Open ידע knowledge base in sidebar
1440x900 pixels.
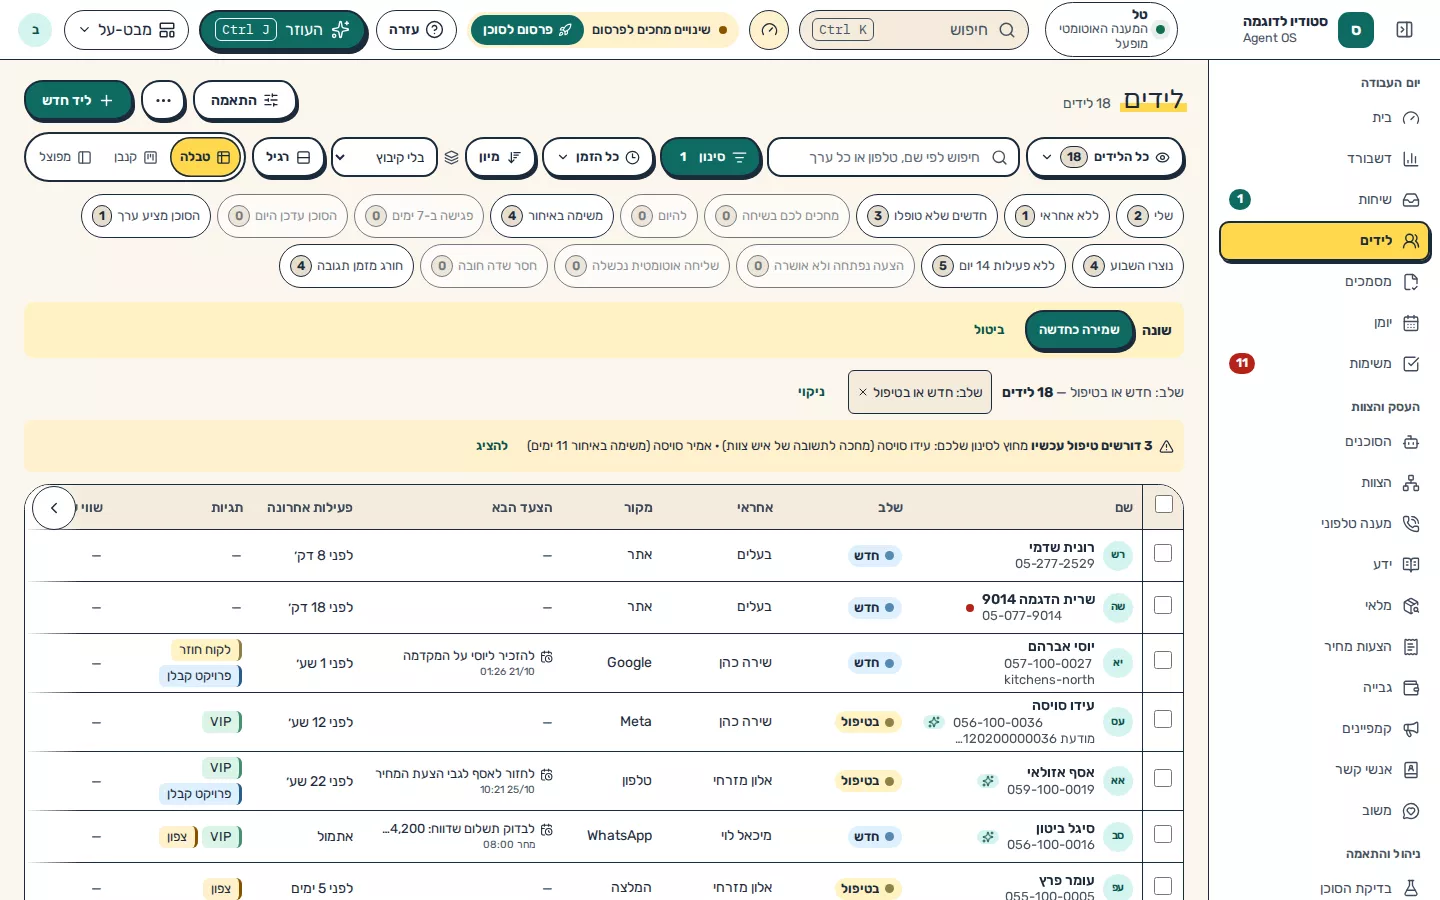(x=1324, y=565)
